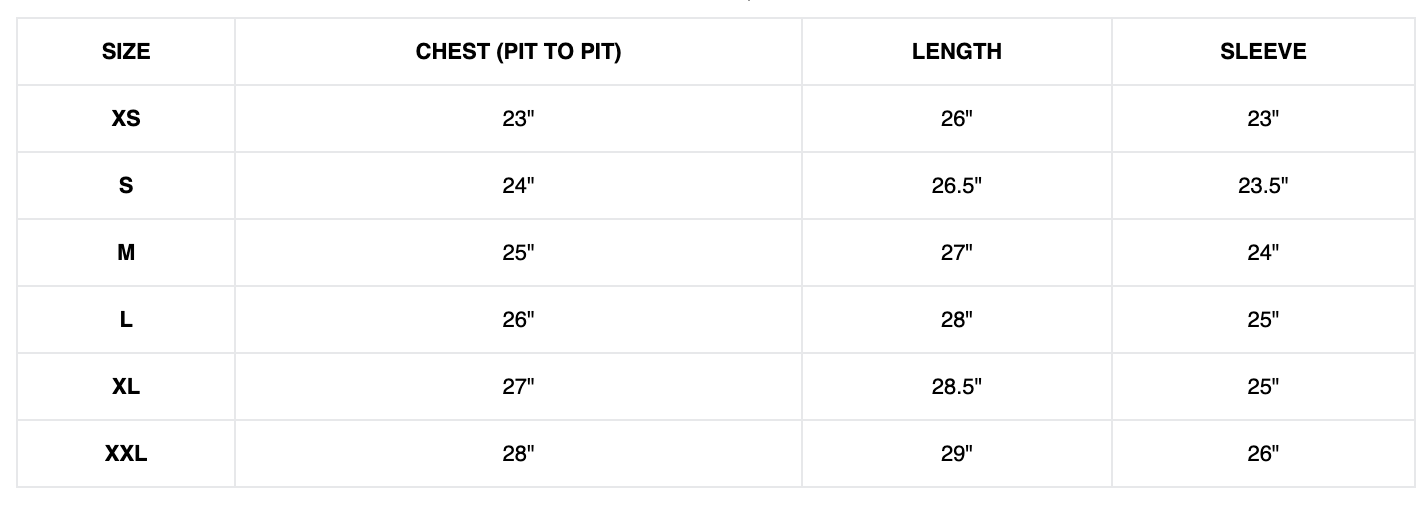The image size is (1428, 506).
Task: Click the L sleeve value in row L
Action: click(x=1263, y=320)
